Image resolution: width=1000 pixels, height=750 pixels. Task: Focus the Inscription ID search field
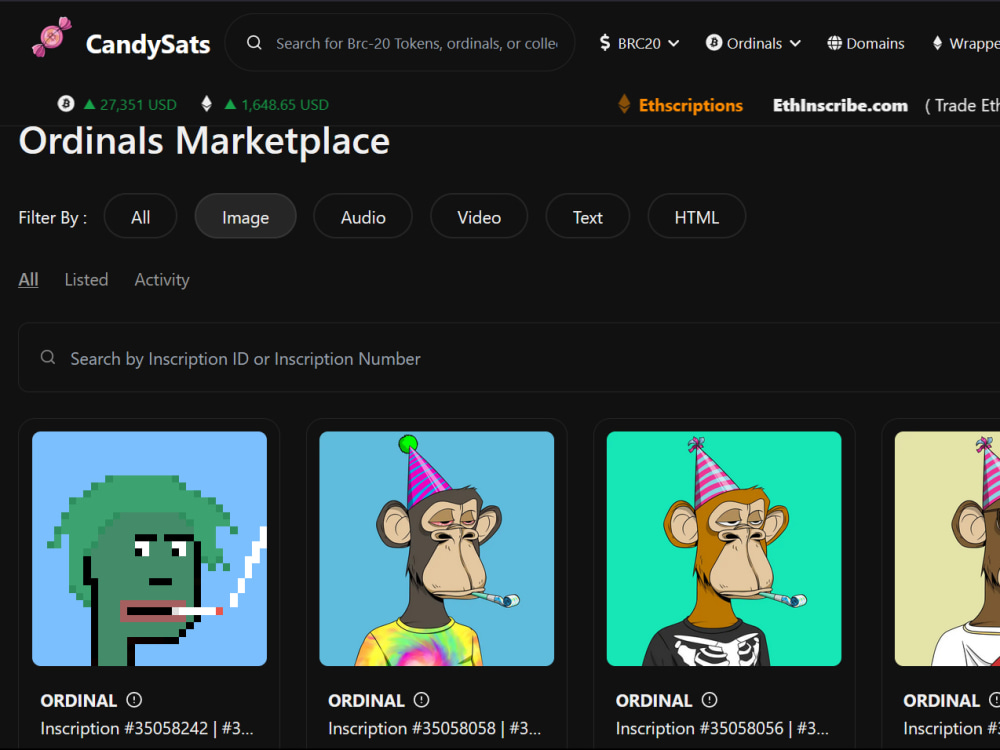coord(509,357)
